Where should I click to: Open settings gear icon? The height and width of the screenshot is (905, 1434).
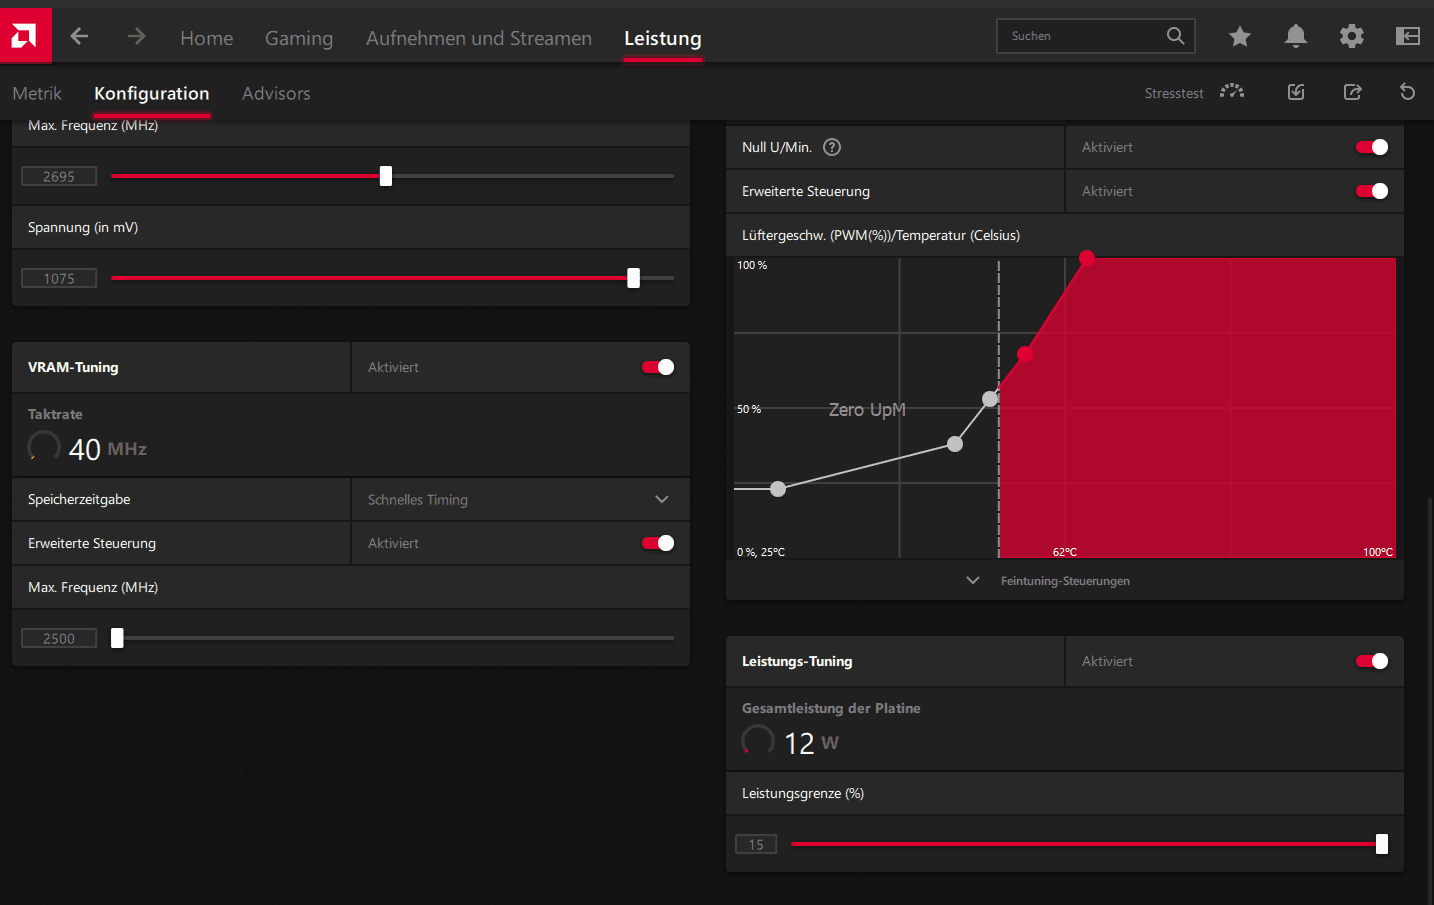[x=1352, y=36]
